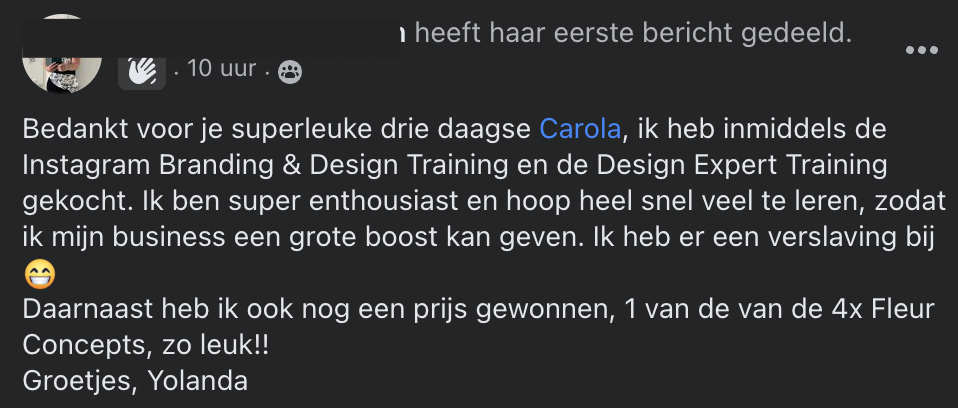Click the group audience icon beside timestamp

(x=290, y=71)
